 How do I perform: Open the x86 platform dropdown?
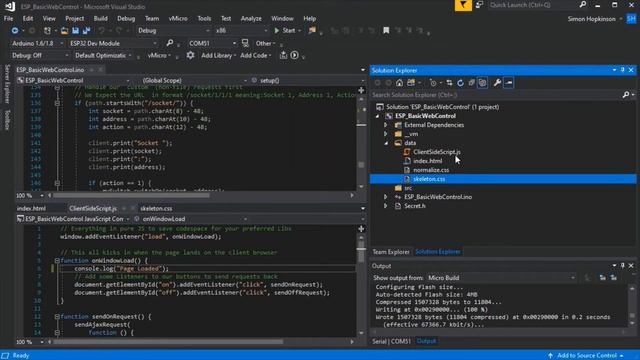pos(242,31)
